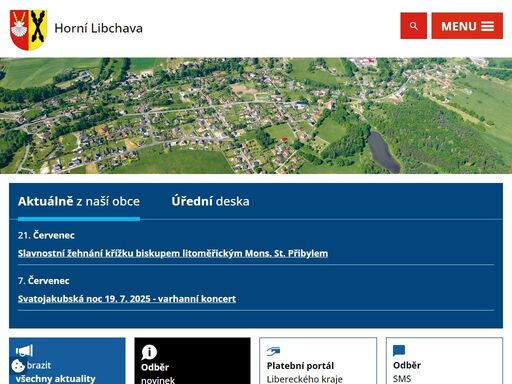Open Slavnostní žehnání křížku article link
The height and width of the screenshot is (384, 512).
(x=173, y=253)
